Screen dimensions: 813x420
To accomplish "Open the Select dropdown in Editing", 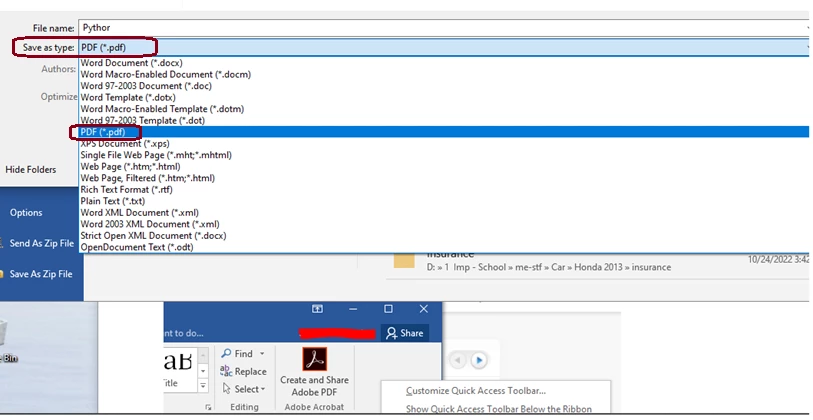I will tap(244, 389).
